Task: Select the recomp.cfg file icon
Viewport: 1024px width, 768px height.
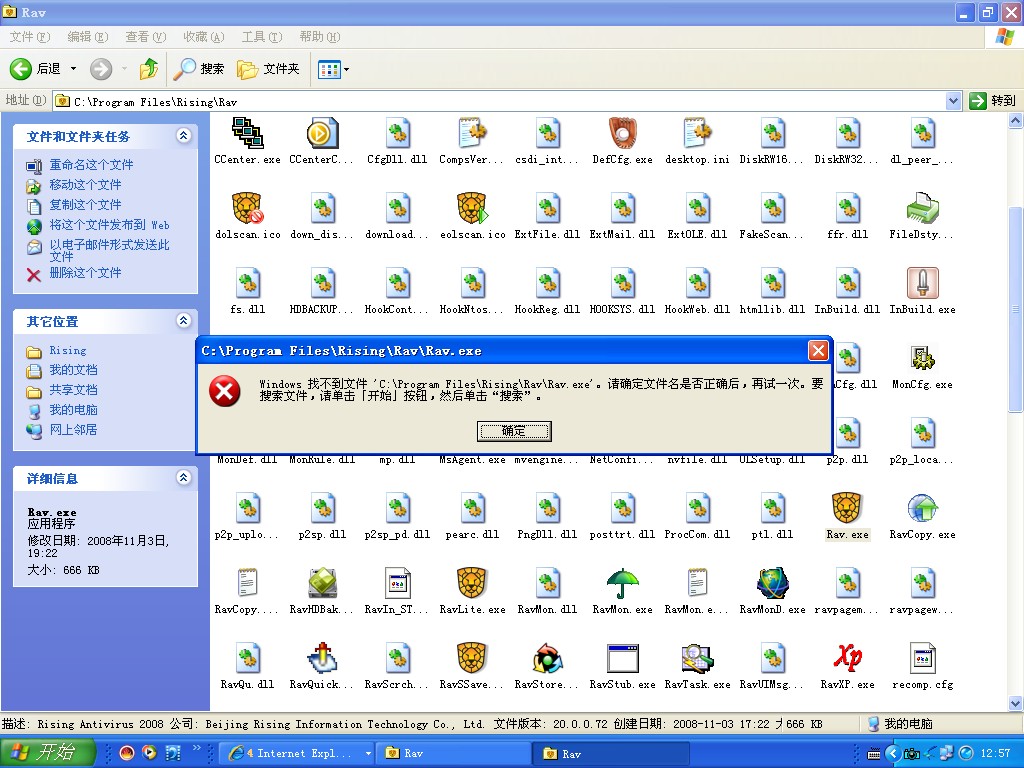Action: click(x=922, y=658)
